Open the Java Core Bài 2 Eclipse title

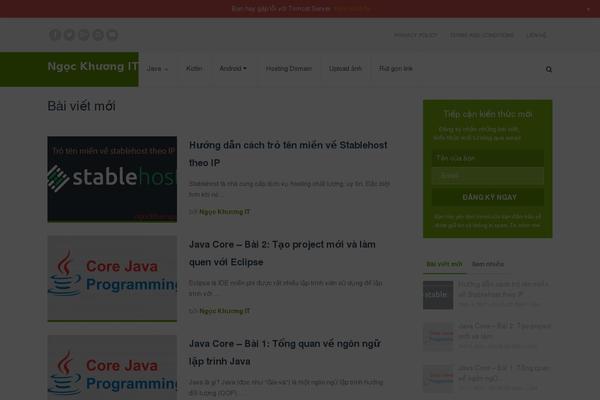[x=282, y=253]
